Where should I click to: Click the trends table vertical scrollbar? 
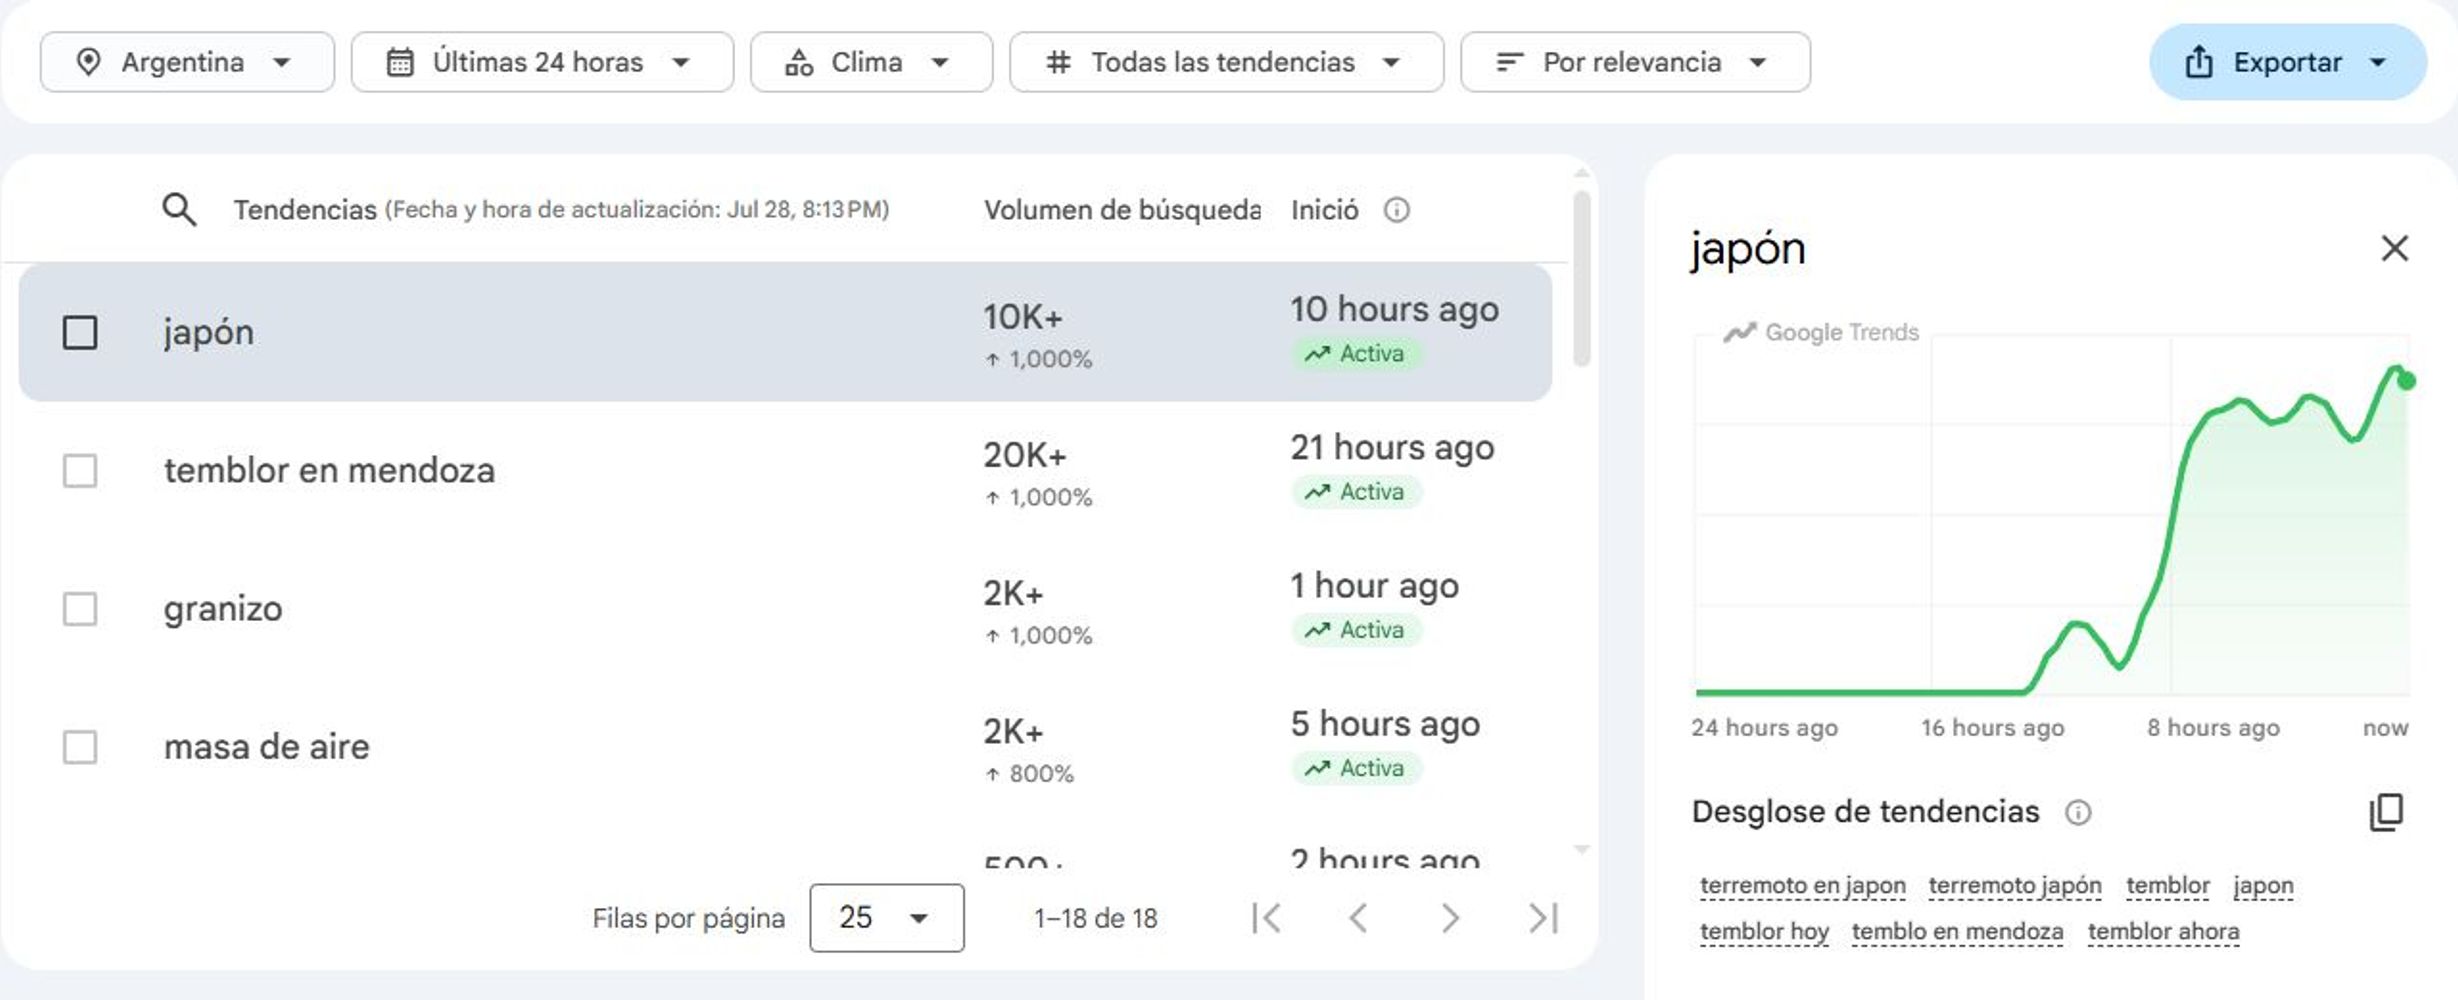tap(1581, 279)
